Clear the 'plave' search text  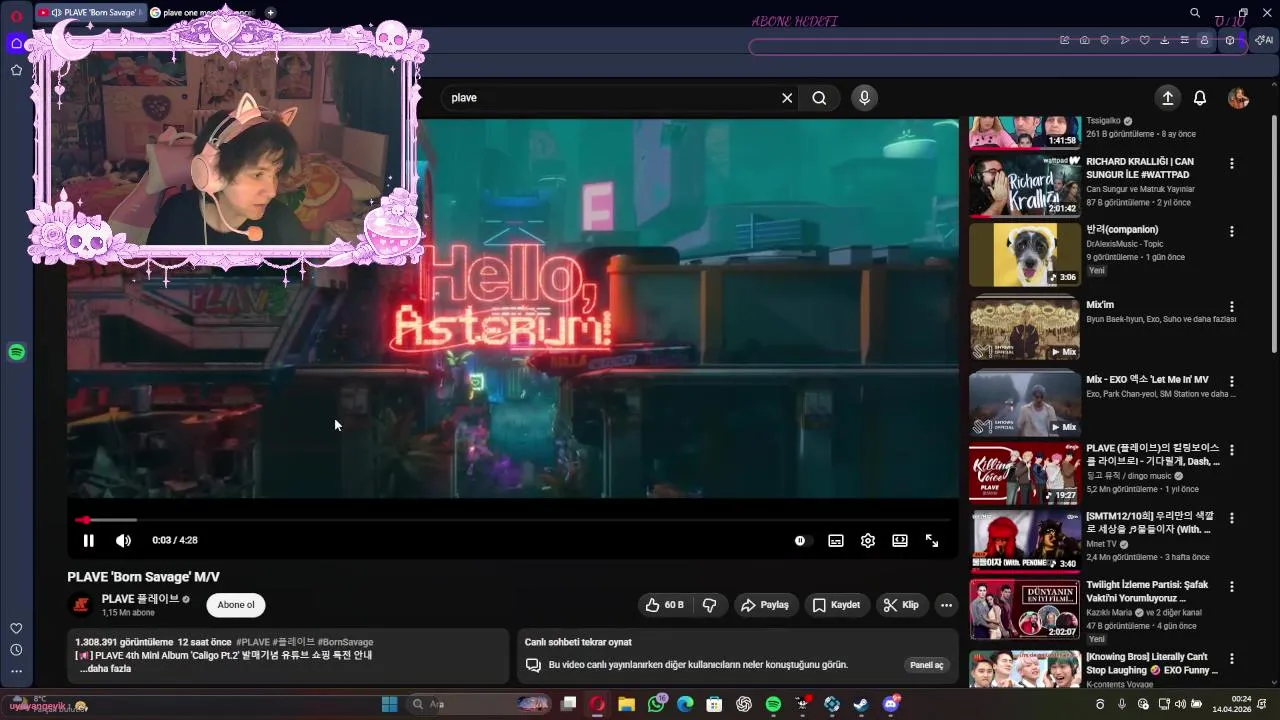coord(787,98)
